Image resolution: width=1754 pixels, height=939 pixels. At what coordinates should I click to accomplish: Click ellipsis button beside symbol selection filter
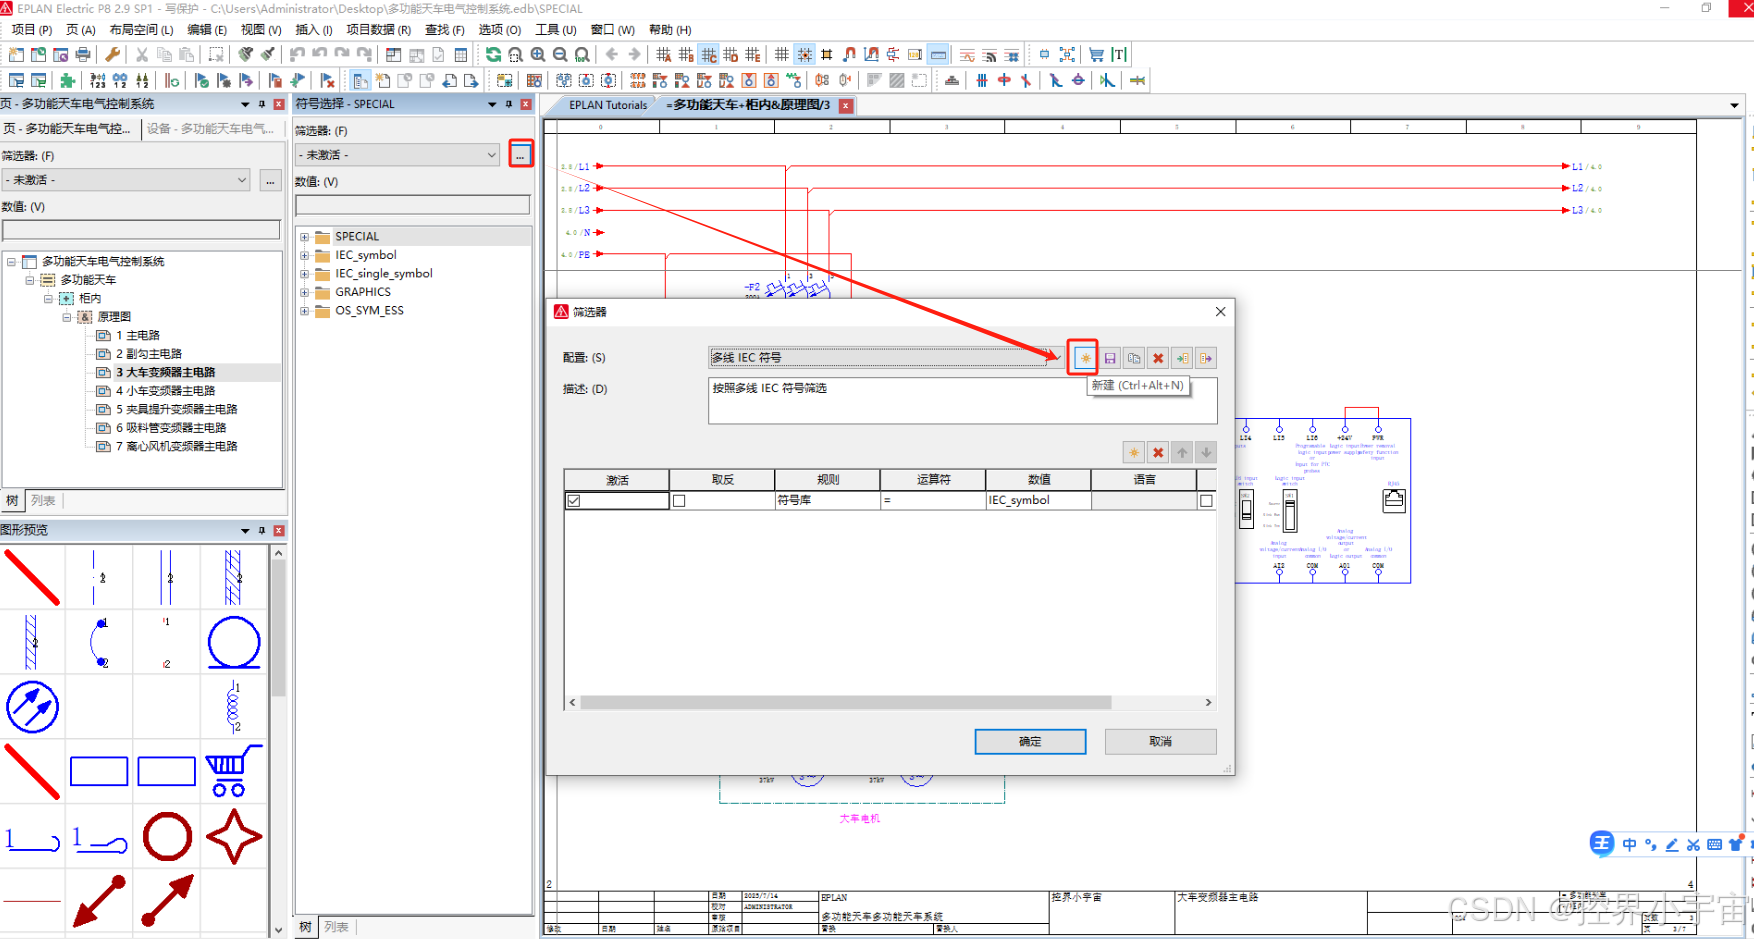click(x=520, y=155)
